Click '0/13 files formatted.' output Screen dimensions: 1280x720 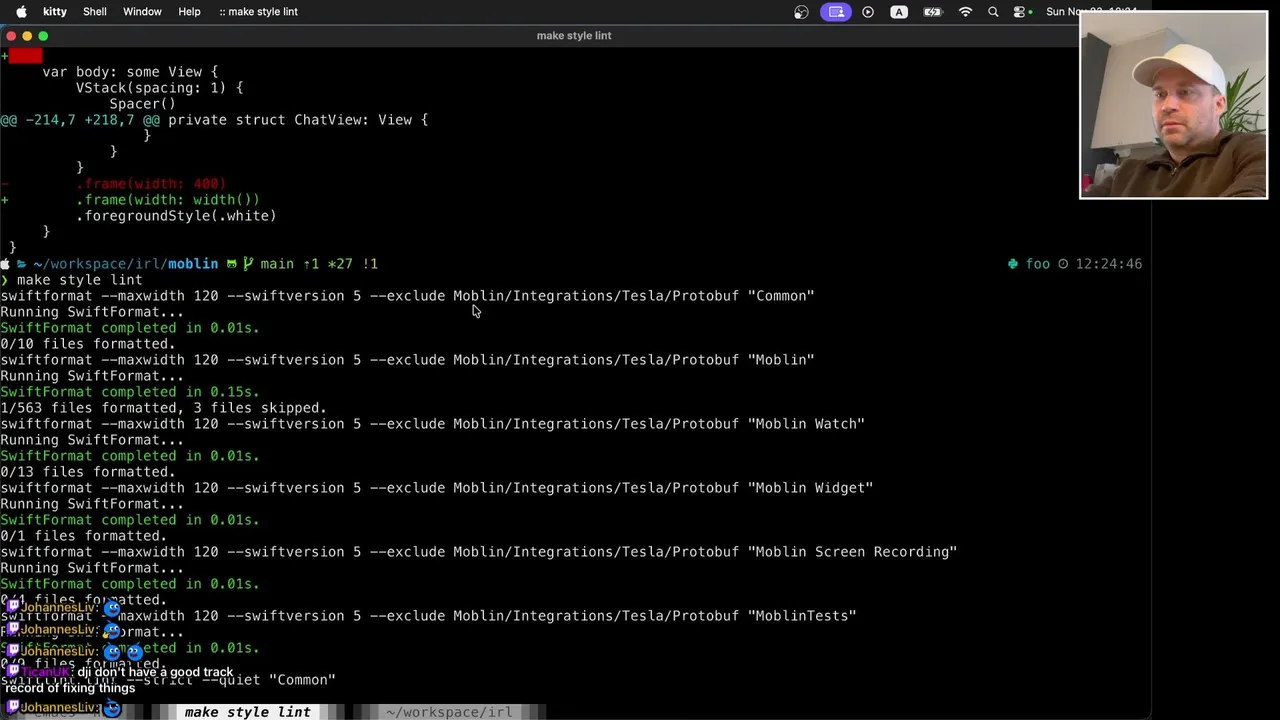tap(88, 472)
